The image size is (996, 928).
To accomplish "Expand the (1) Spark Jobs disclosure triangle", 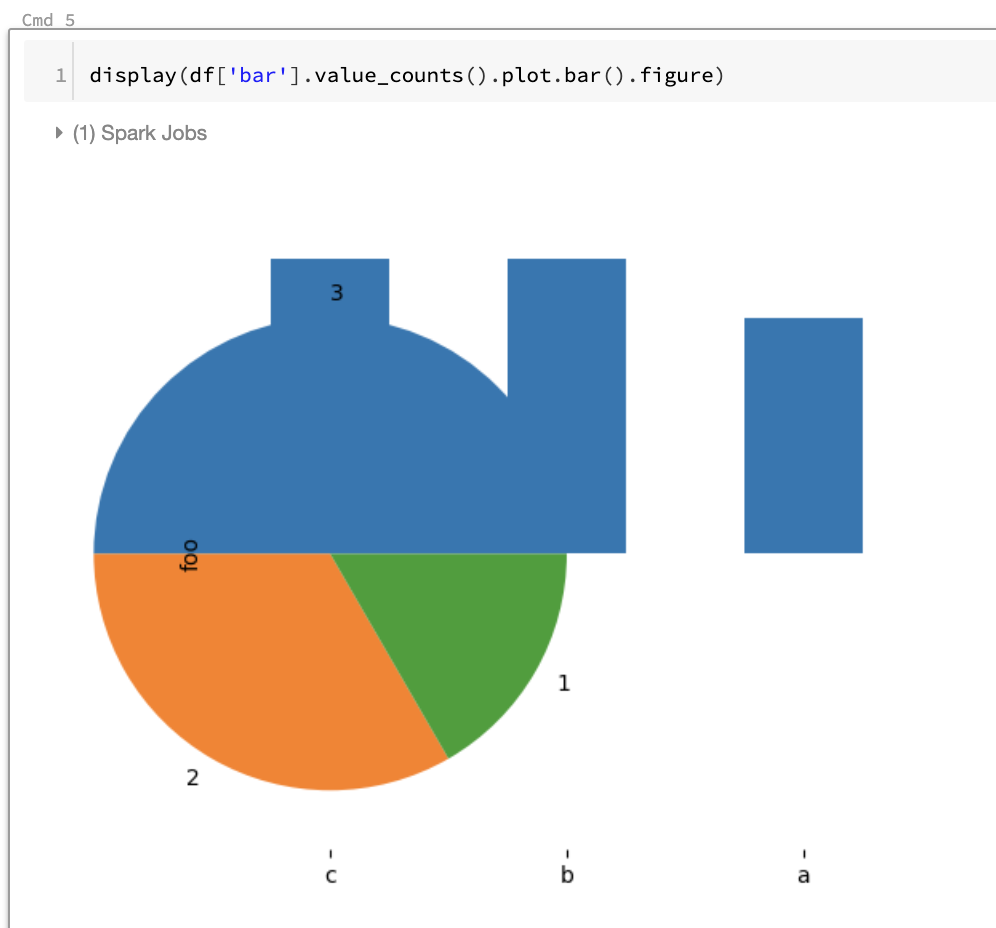I will coord(58,132).
